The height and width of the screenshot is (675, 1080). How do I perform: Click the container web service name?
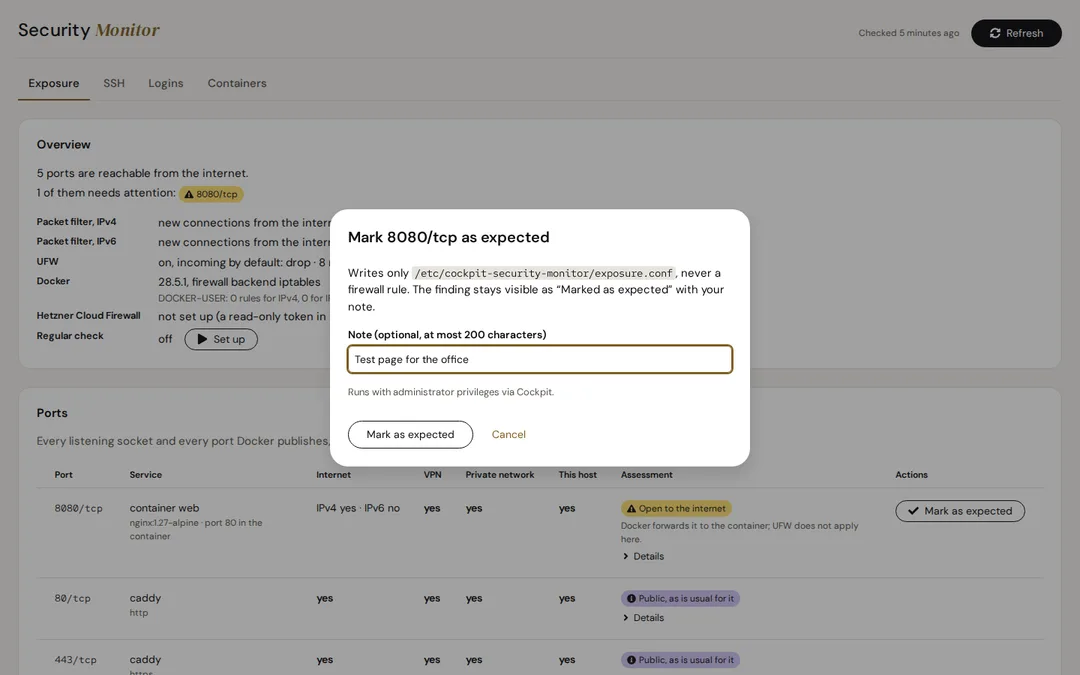(164, 508)
